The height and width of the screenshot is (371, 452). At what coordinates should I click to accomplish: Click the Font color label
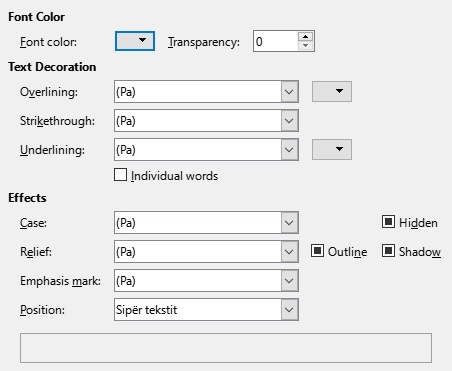48,42
